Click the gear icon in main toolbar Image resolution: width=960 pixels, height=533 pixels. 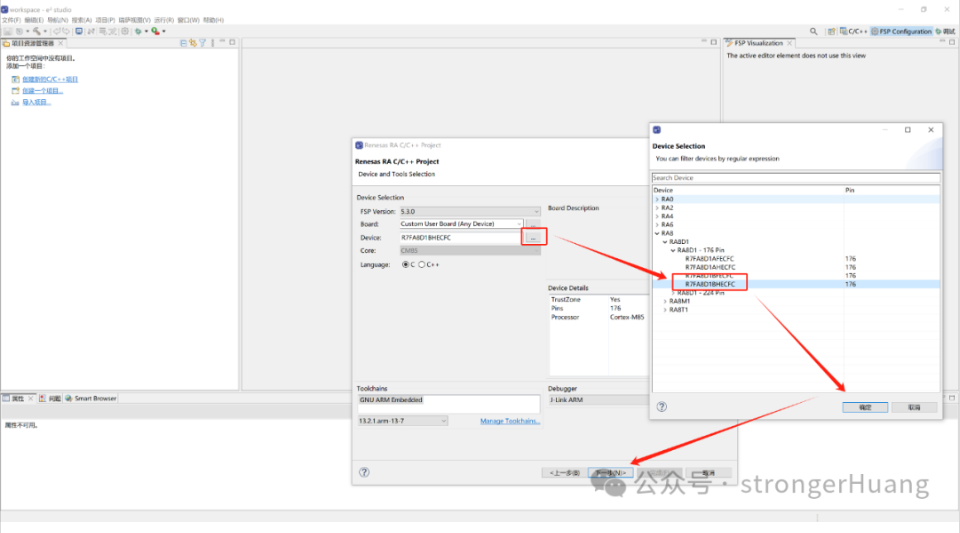125,31
